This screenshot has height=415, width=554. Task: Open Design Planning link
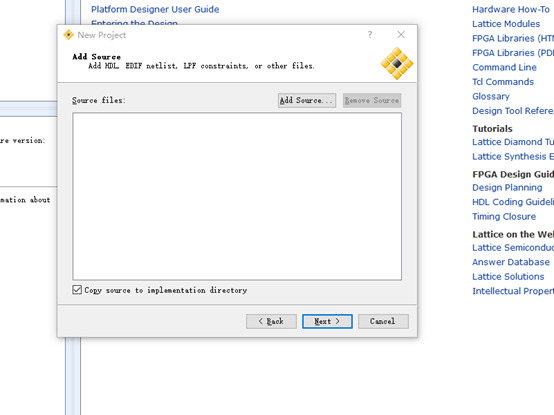(507, 188)
